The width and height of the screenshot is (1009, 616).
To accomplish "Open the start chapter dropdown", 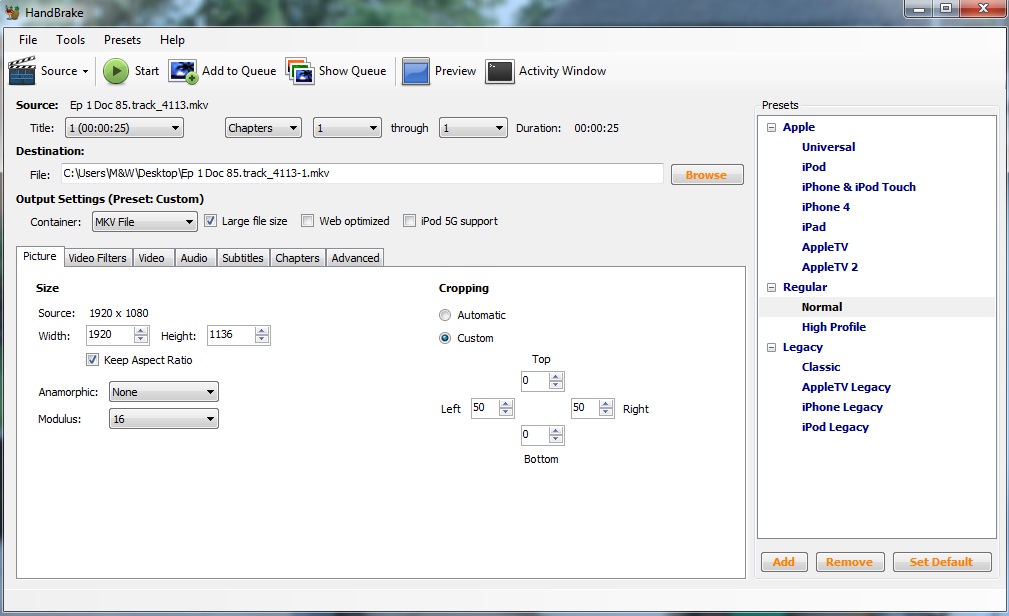I will click(347, 128).
